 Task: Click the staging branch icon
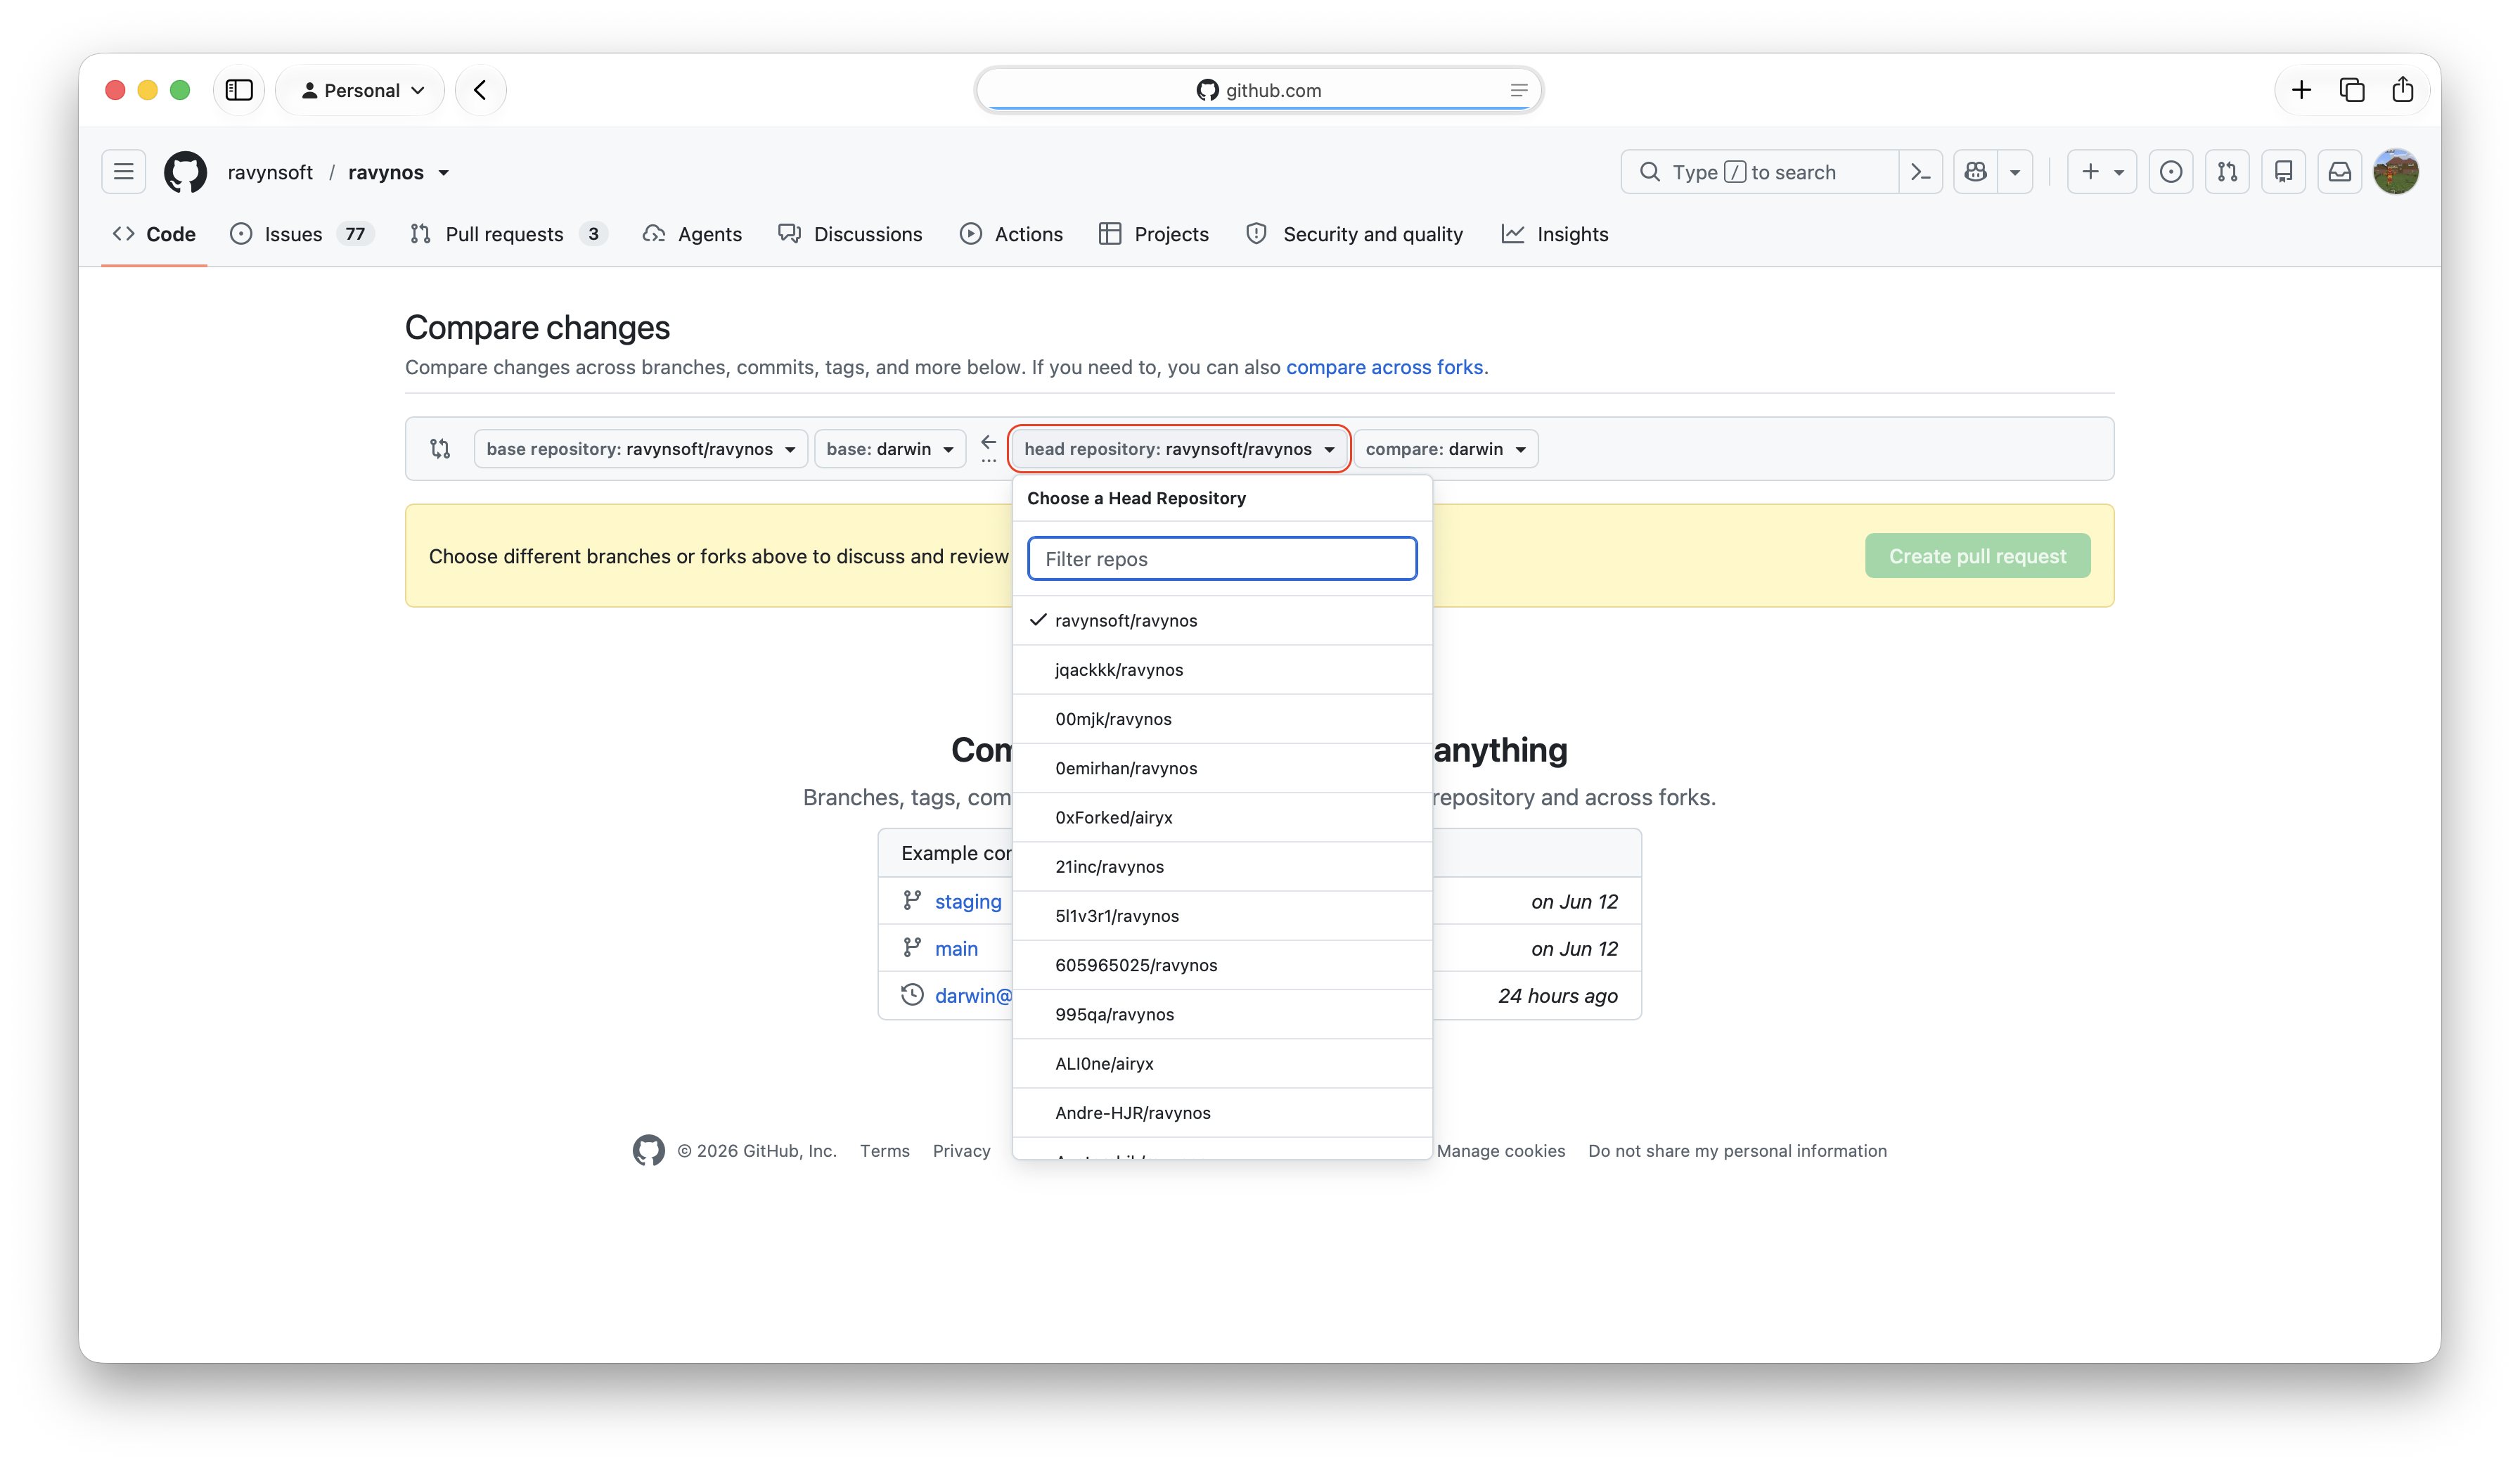pos(912,901)
